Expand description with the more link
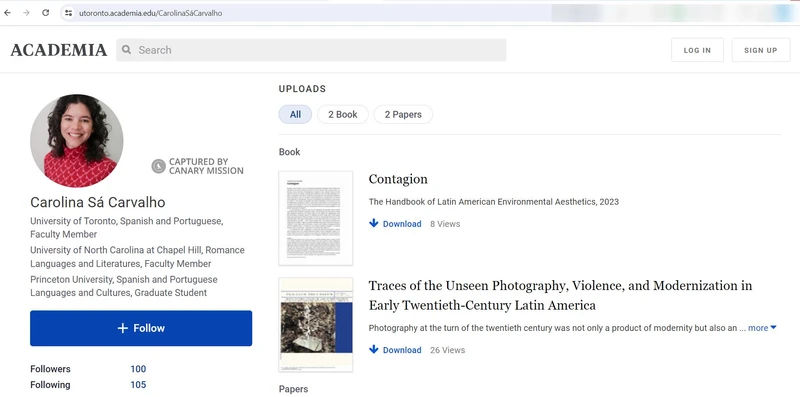The height and width of the screenshot is (397, 800). pos(762,328)
